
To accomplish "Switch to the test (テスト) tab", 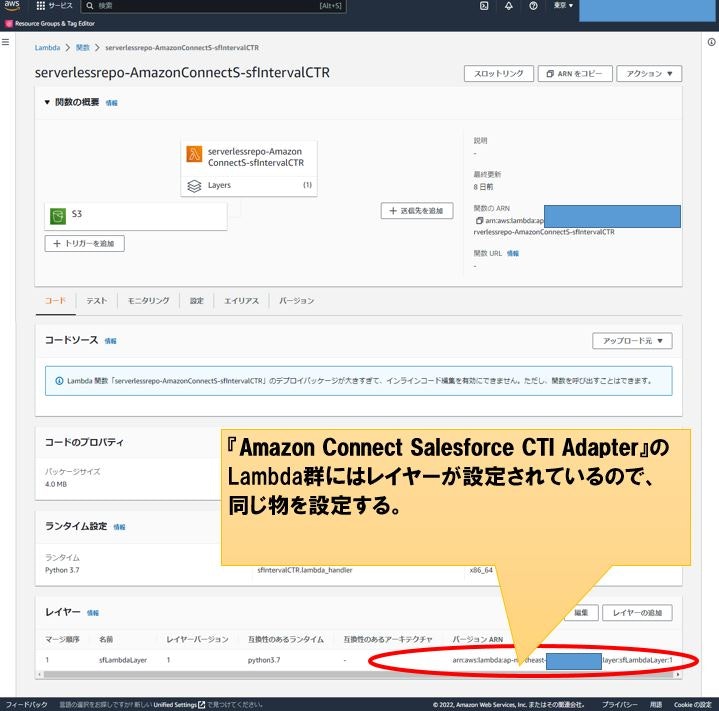I will point(97,301).
